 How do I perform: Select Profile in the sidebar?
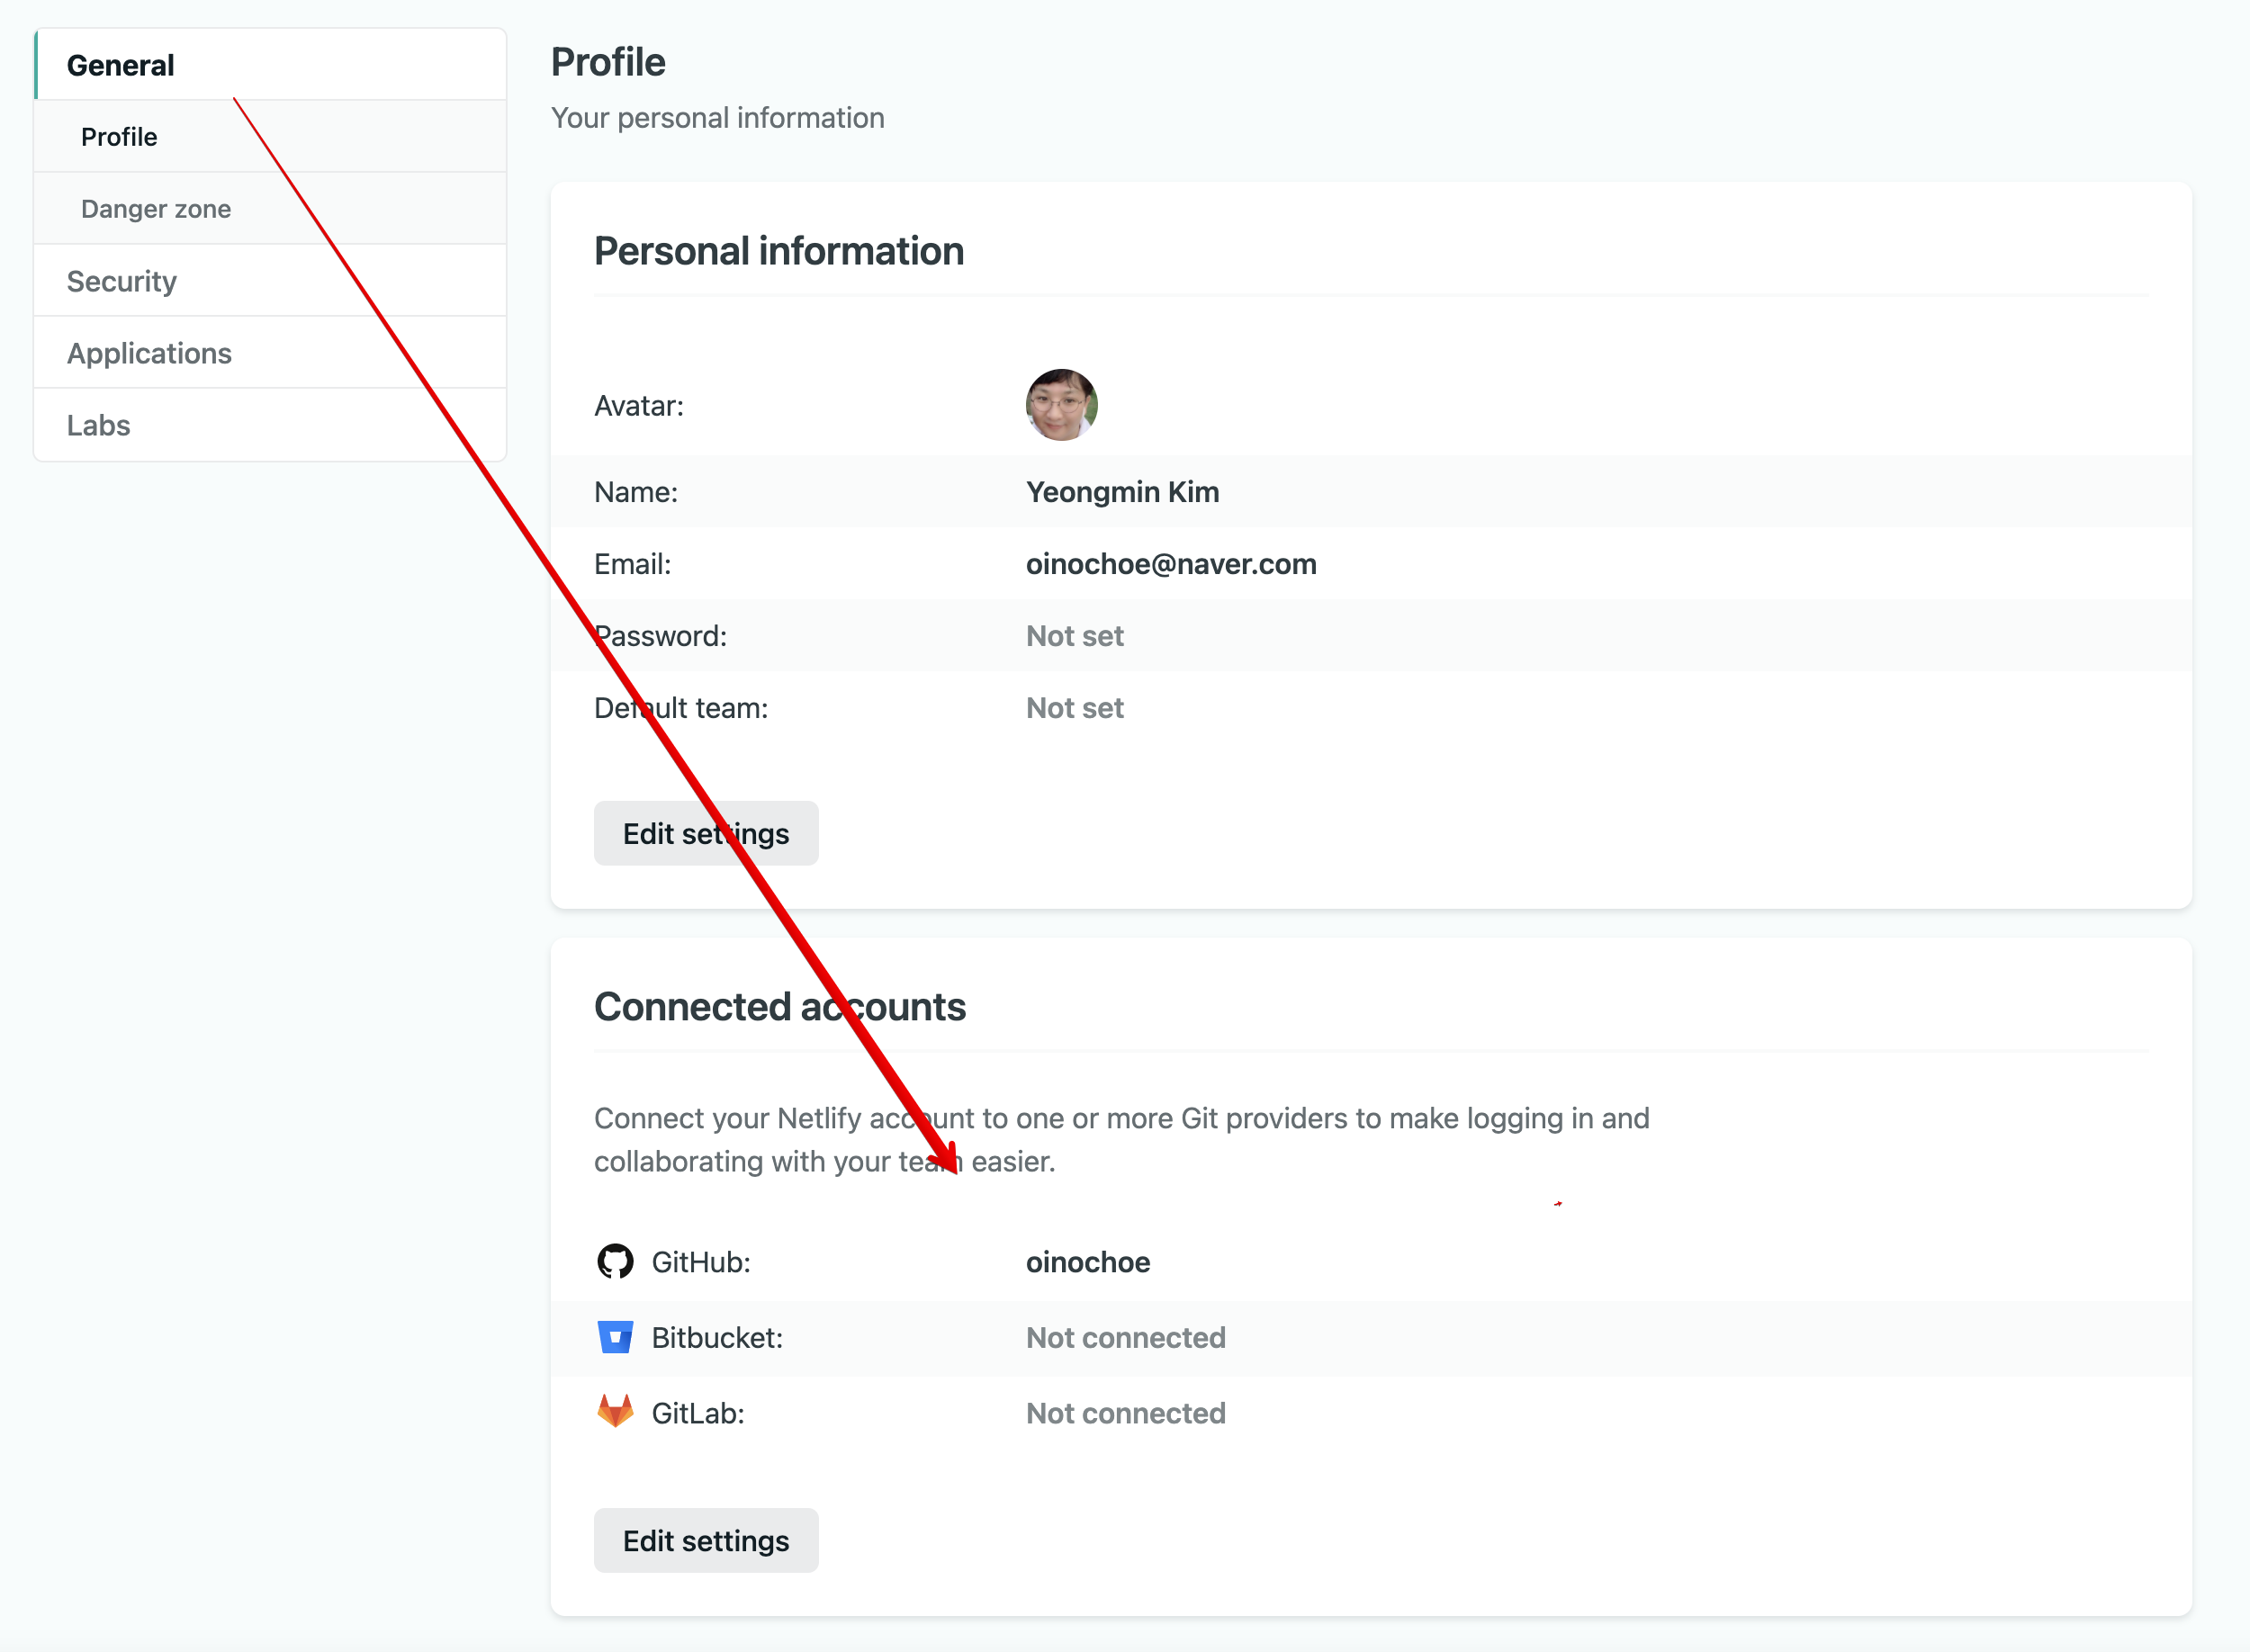[x=119, y=137]
